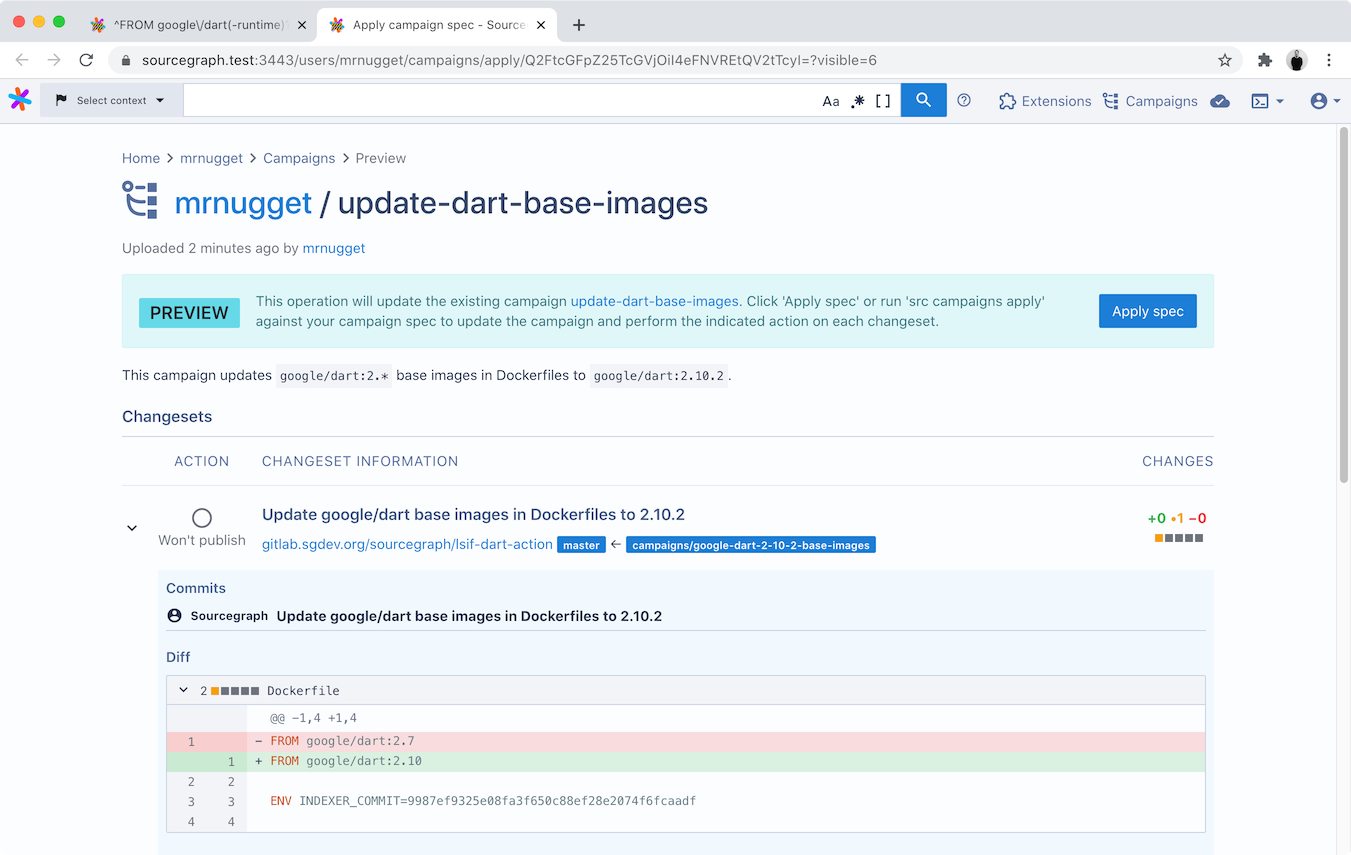Click the Changesets section heading
Image resolution: width=1351 pixels, height=855 pixels.
click(x=167, y=416)
